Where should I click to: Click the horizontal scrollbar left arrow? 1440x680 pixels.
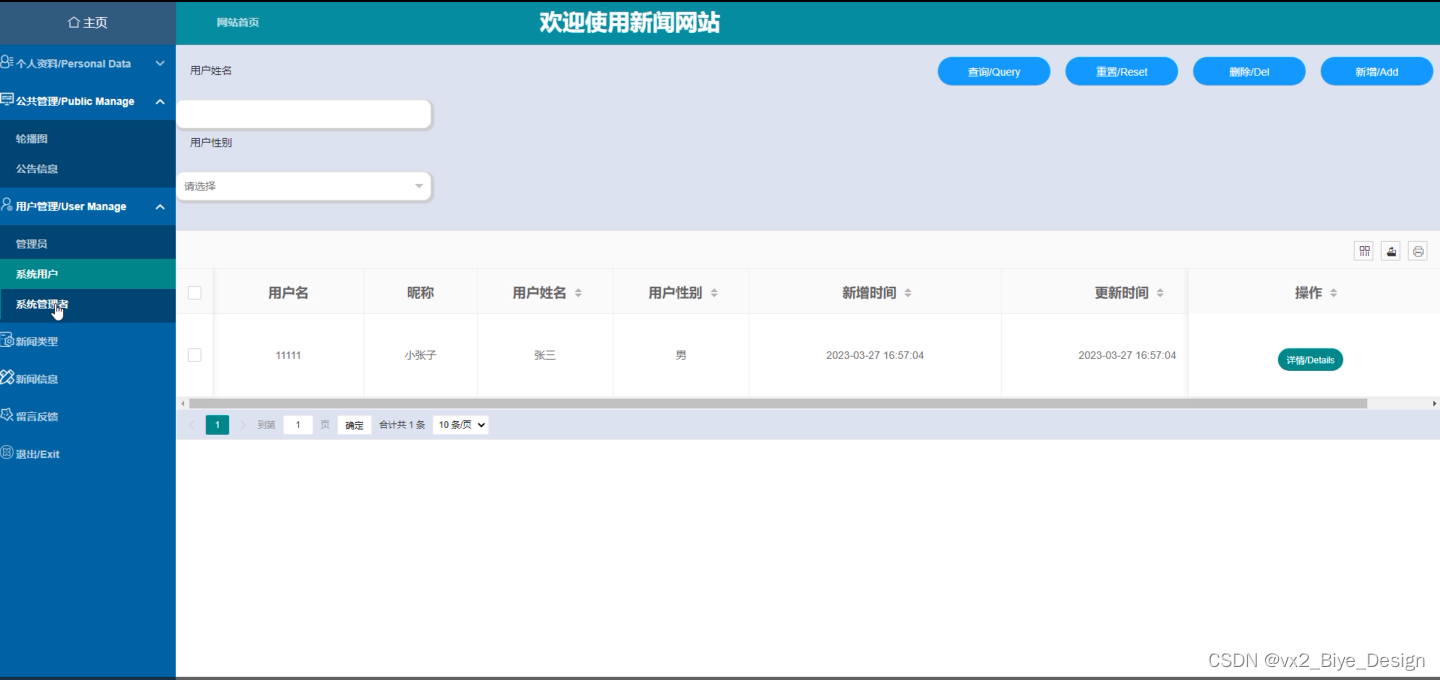[x=181, y=403]
